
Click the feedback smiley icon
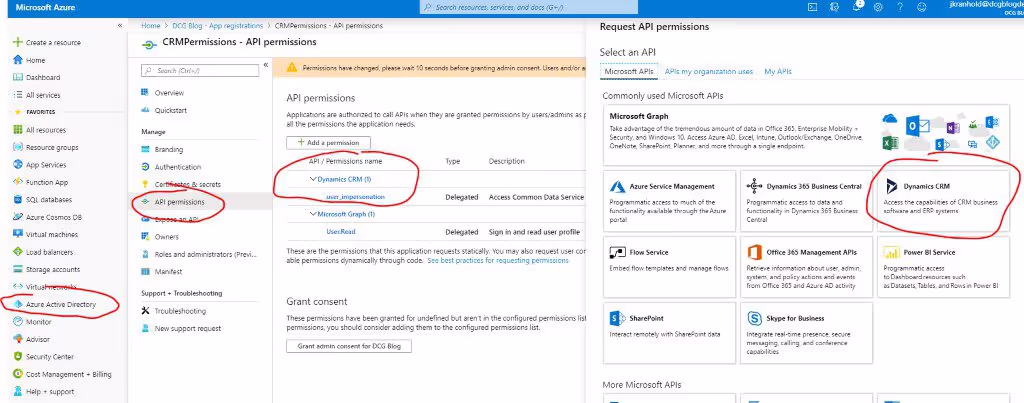pyautogui.click(x=921, y=7)
